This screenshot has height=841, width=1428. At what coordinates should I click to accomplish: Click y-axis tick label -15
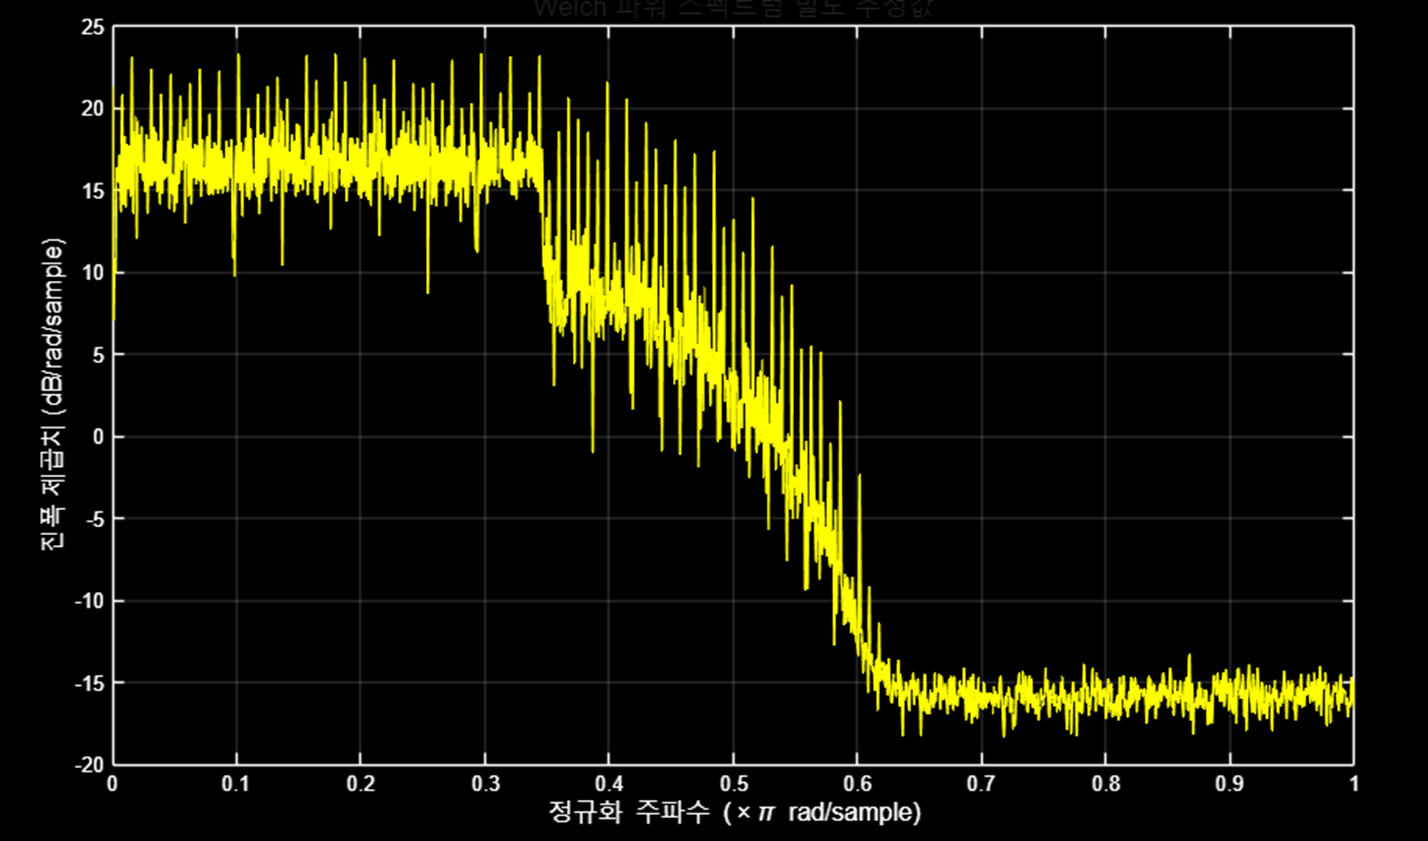(90, 683)
